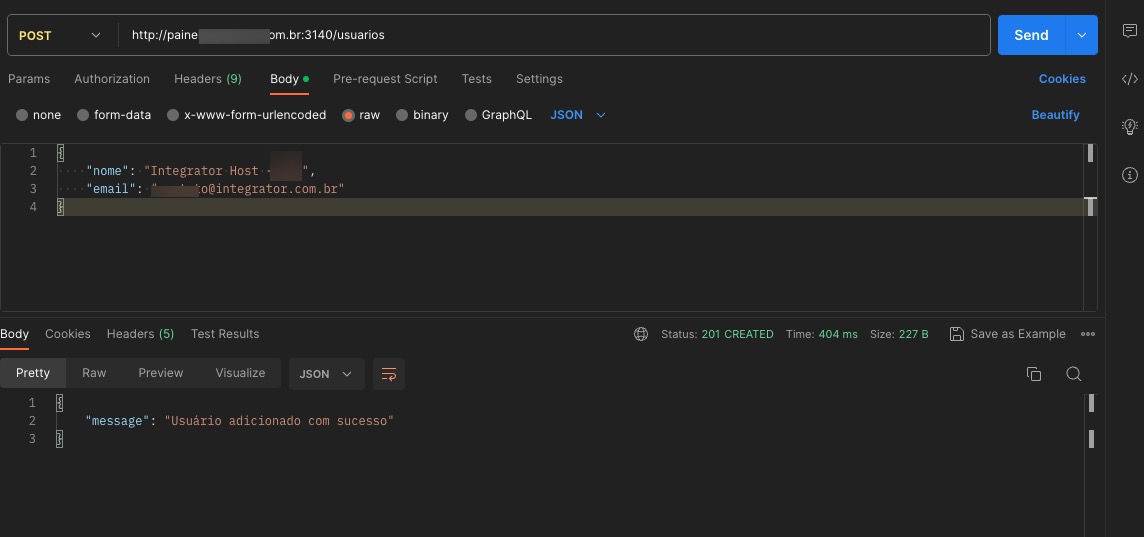
Task: Open the request Settings tab
Action: pyautogui.click(x=539, y=79)
